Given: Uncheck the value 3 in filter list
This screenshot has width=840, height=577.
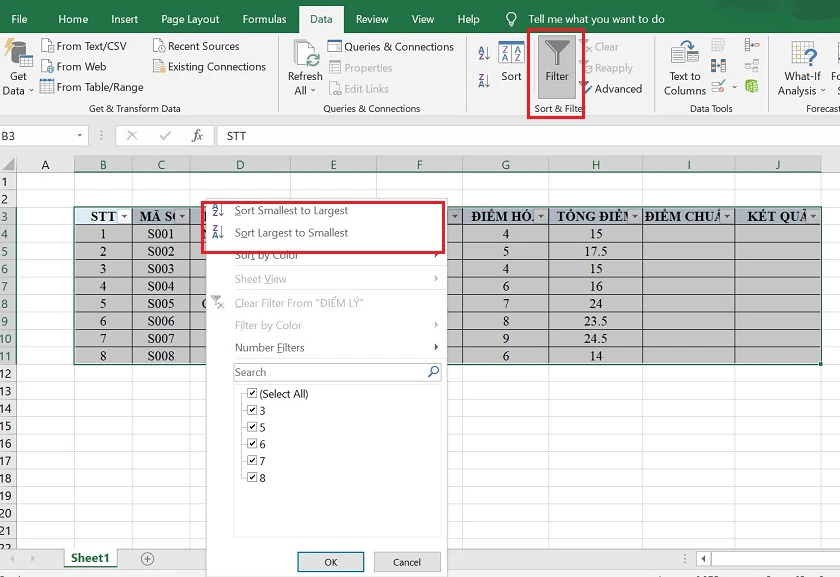Looking at the screenshot, I should click(x=252, y=410).
